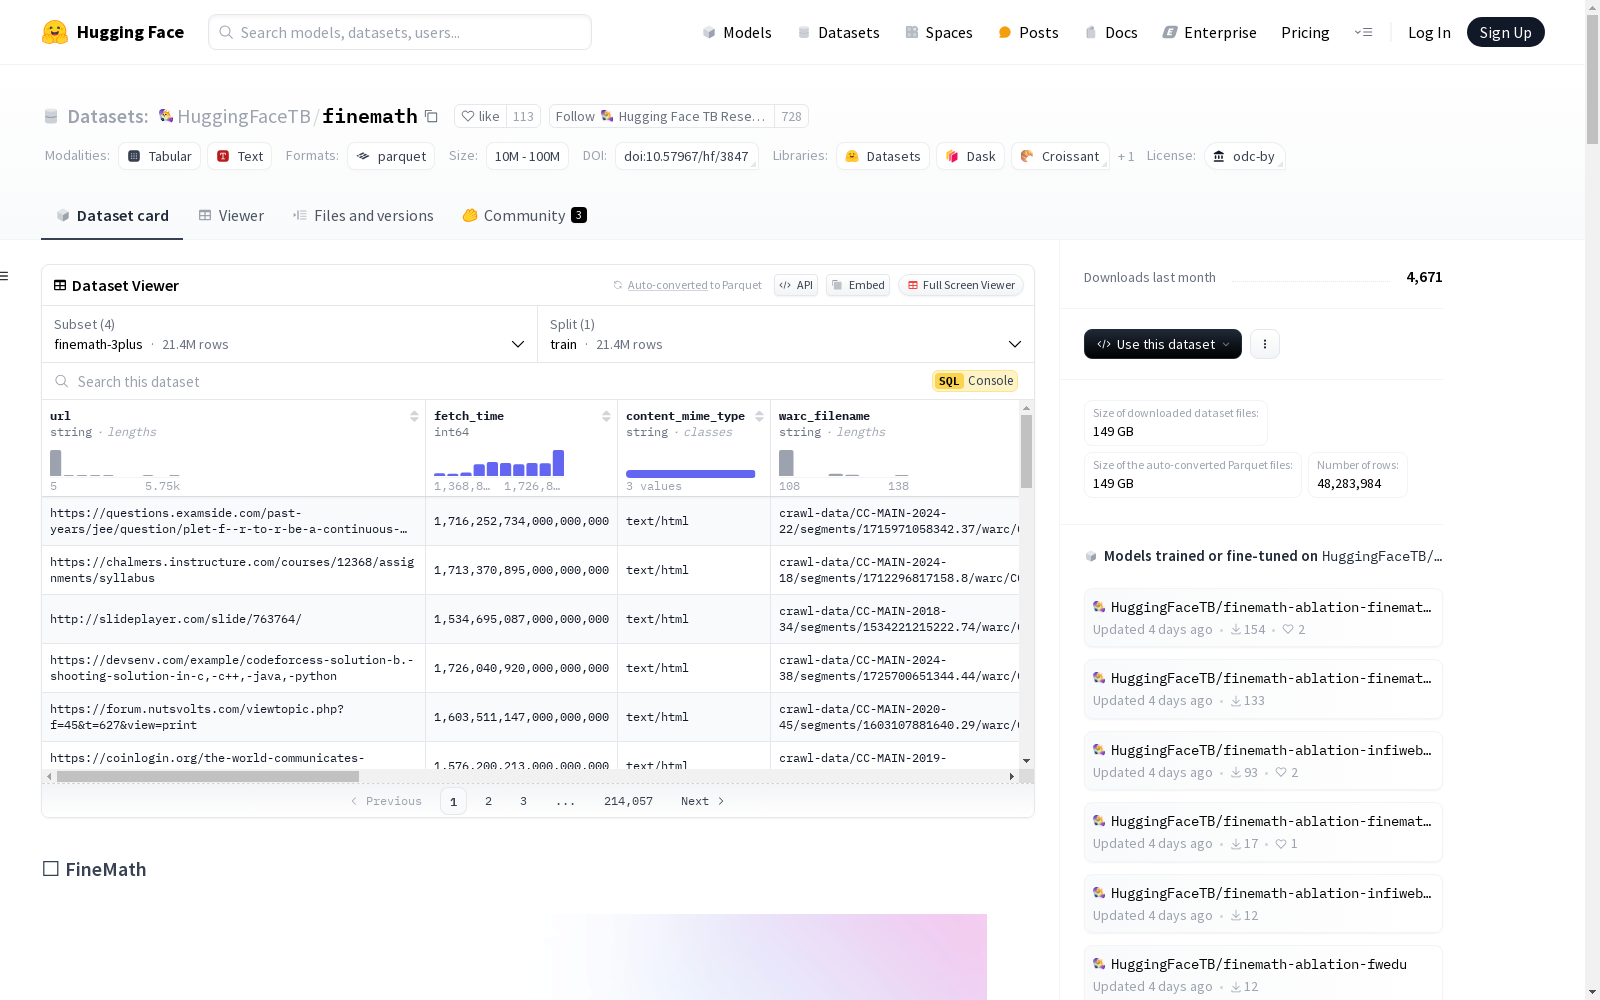Select the Tabular modality tag
This screenshot has height=1000, width=1600.
point(160,156)
